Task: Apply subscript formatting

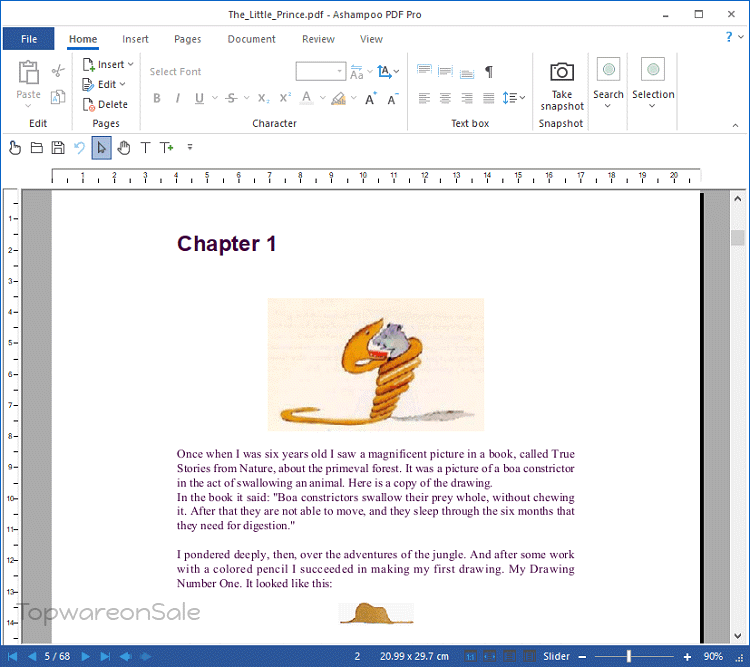Action: [x=264, y=98]
